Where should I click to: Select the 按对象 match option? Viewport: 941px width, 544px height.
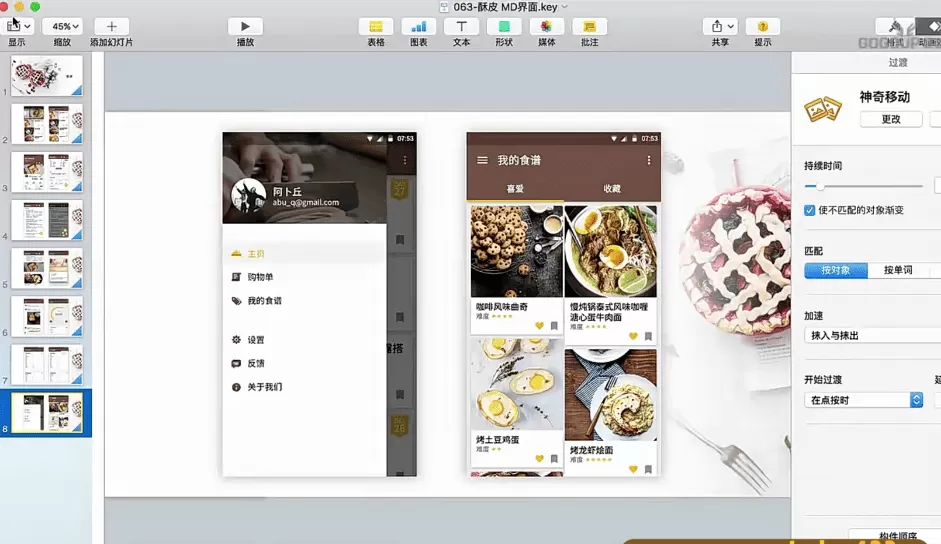(x=836, y=270)
